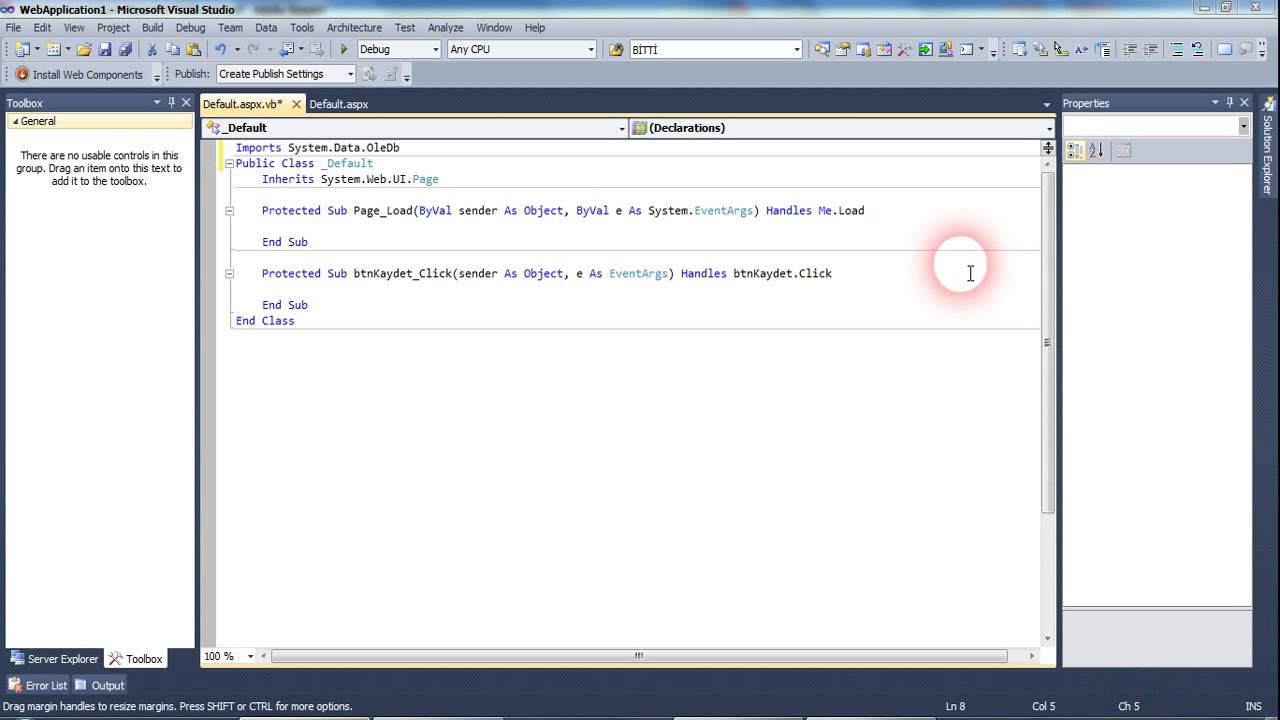Screen dimensions: 1280x720
Task: Click the Find in Files icon
Action: tap(616, 49)
